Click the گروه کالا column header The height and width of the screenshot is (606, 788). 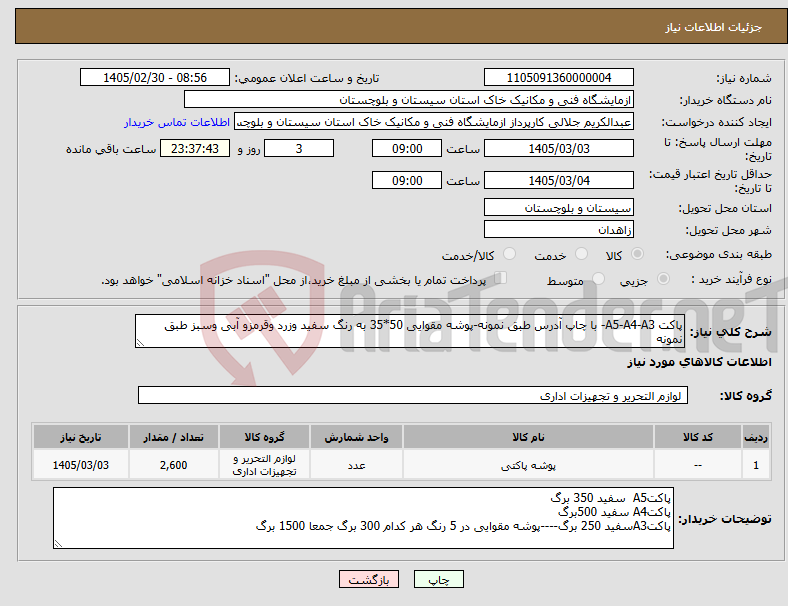264,437
